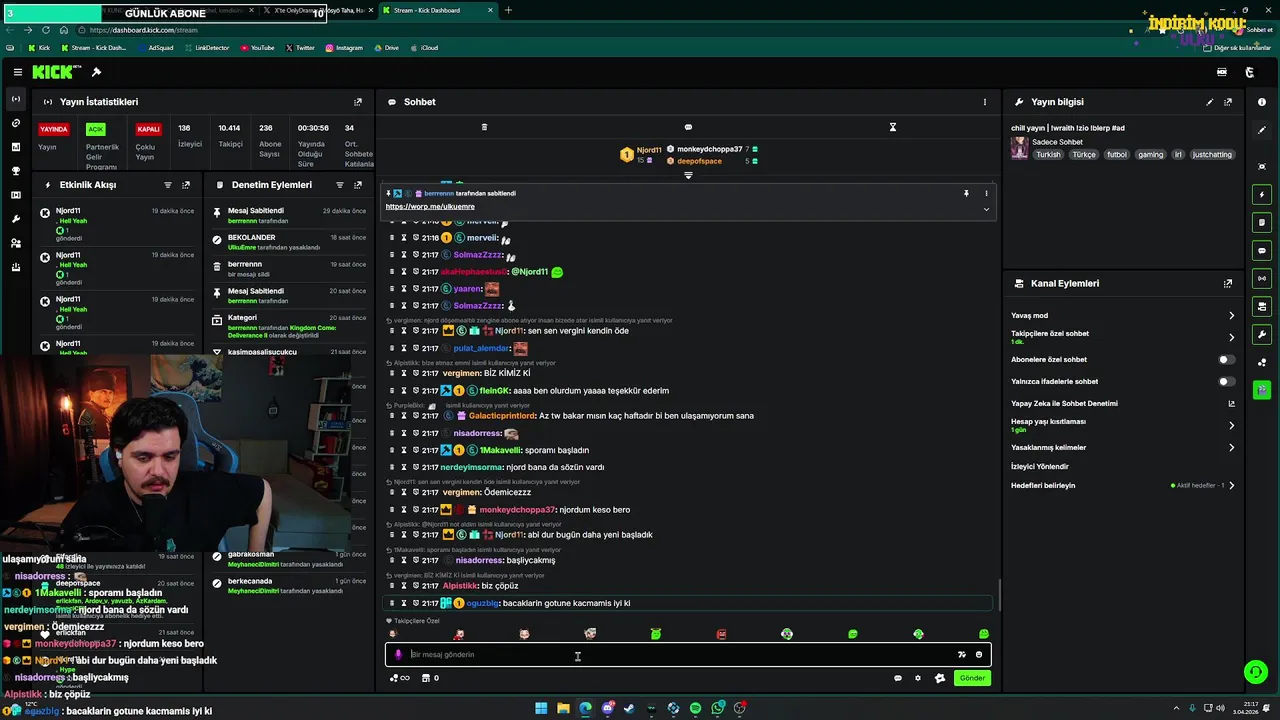This screenshot has width=1280, height=720.
Task: Expand Yavaş mod settings
Action: point(1231,315)
